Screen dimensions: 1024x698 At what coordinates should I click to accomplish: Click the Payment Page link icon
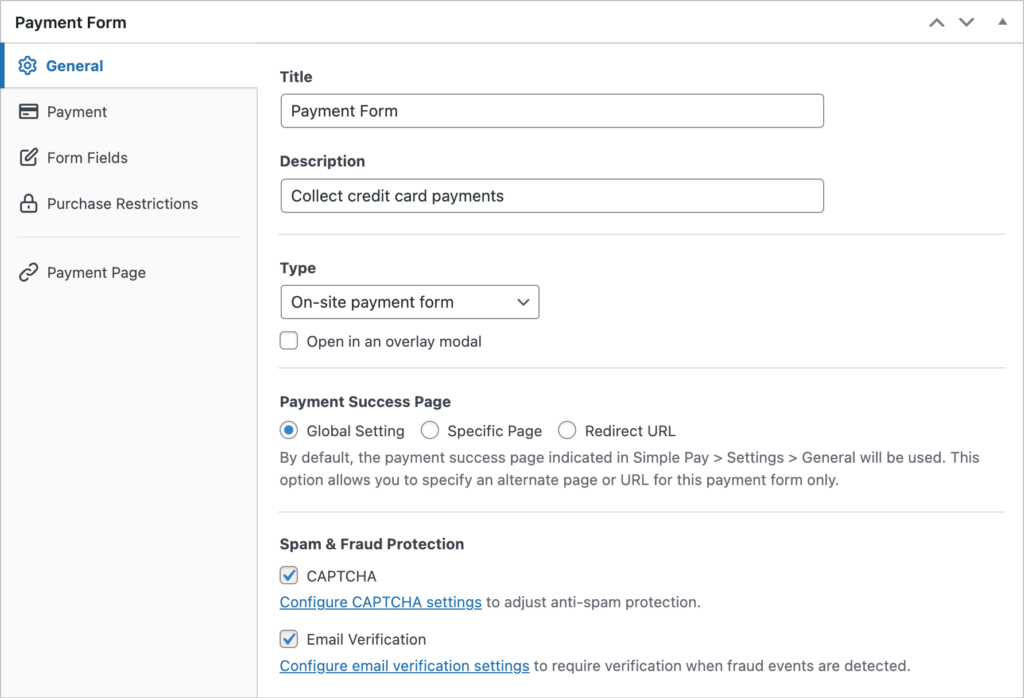coord(29,272)
